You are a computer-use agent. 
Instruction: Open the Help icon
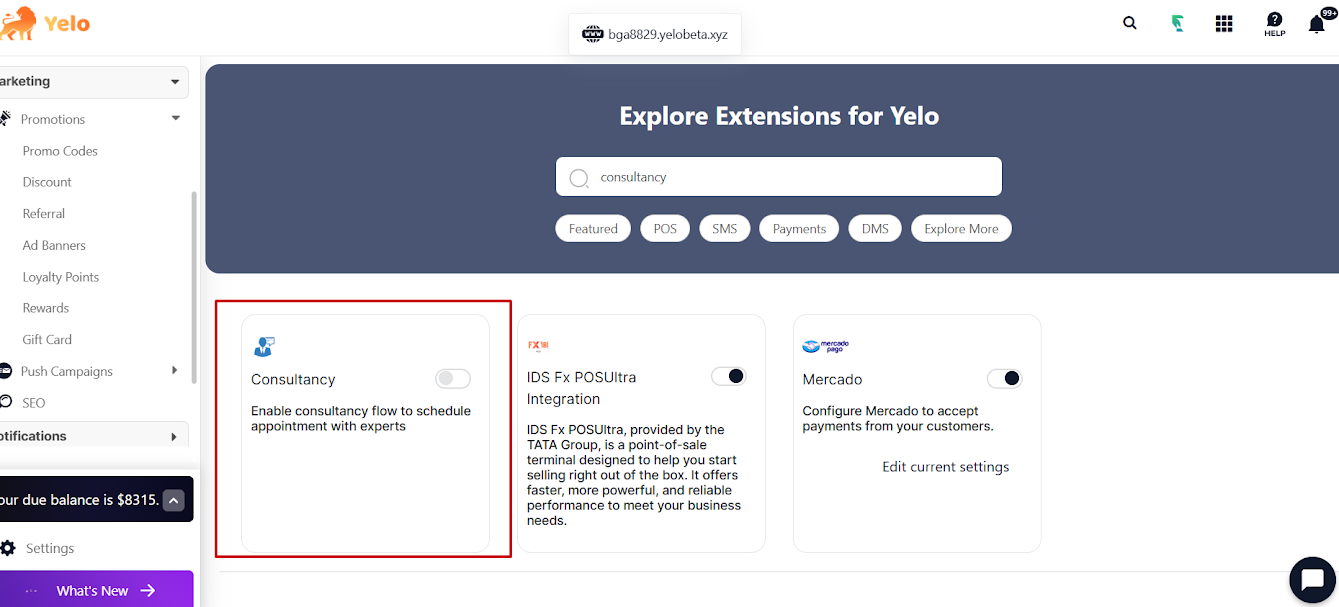tap(1275, 24)
